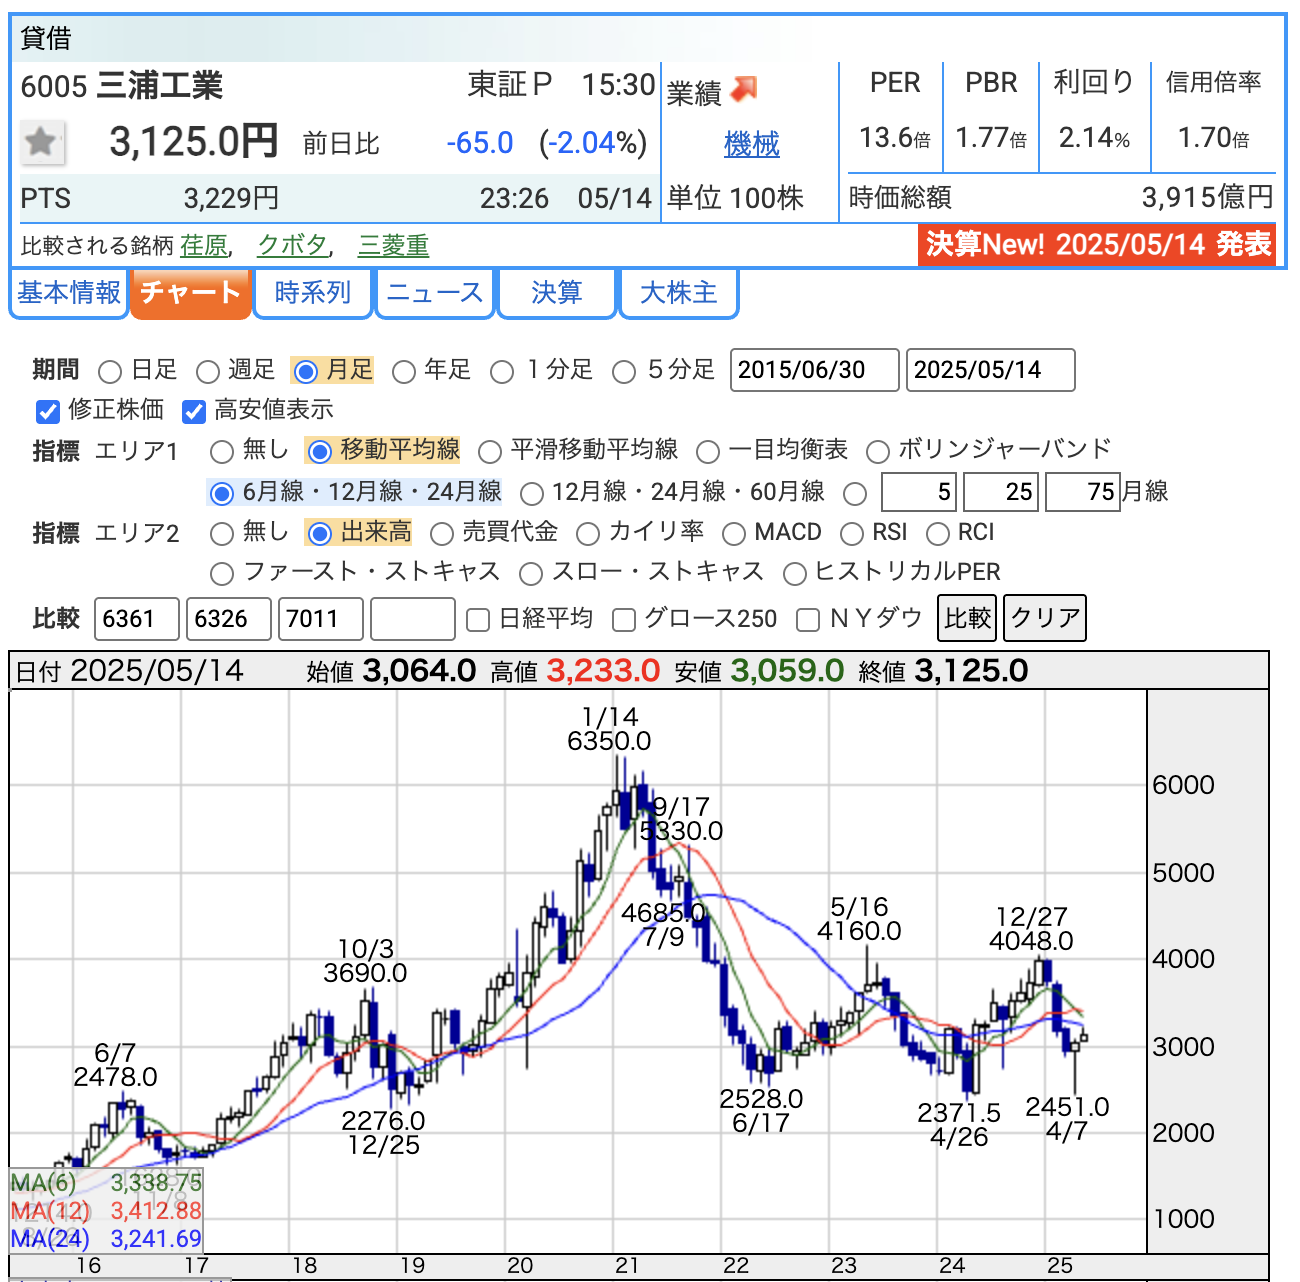Click the 業績 upward arrow icon
The image size is (1300, 1282).
coord(744,89)
